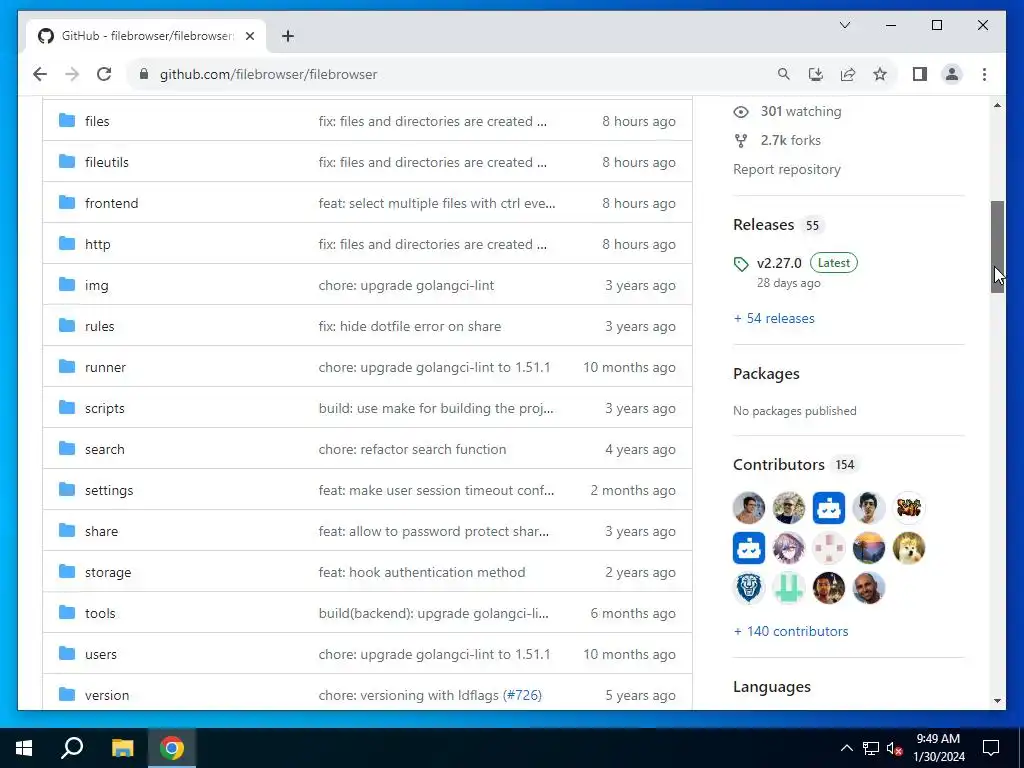Open the http folder

point(97,245)
